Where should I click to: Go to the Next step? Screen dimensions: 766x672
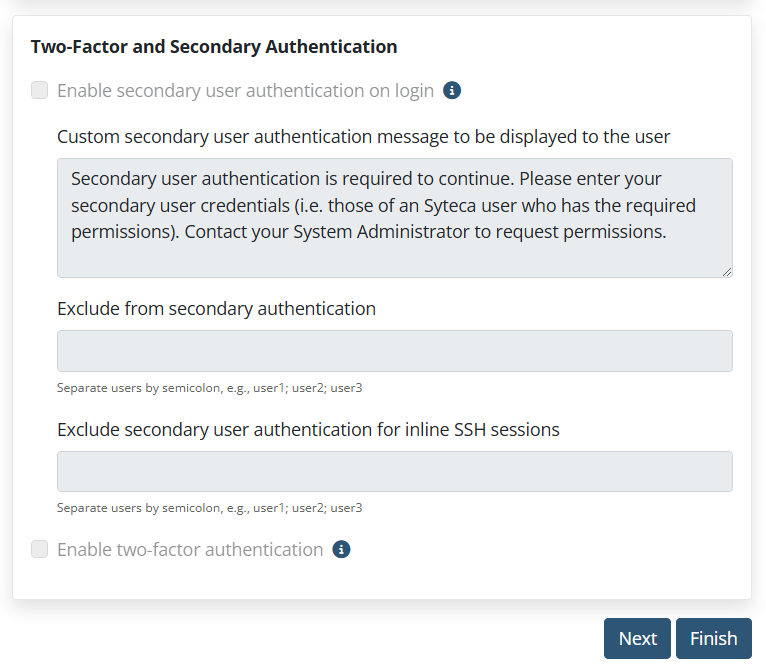pos(637,638)
